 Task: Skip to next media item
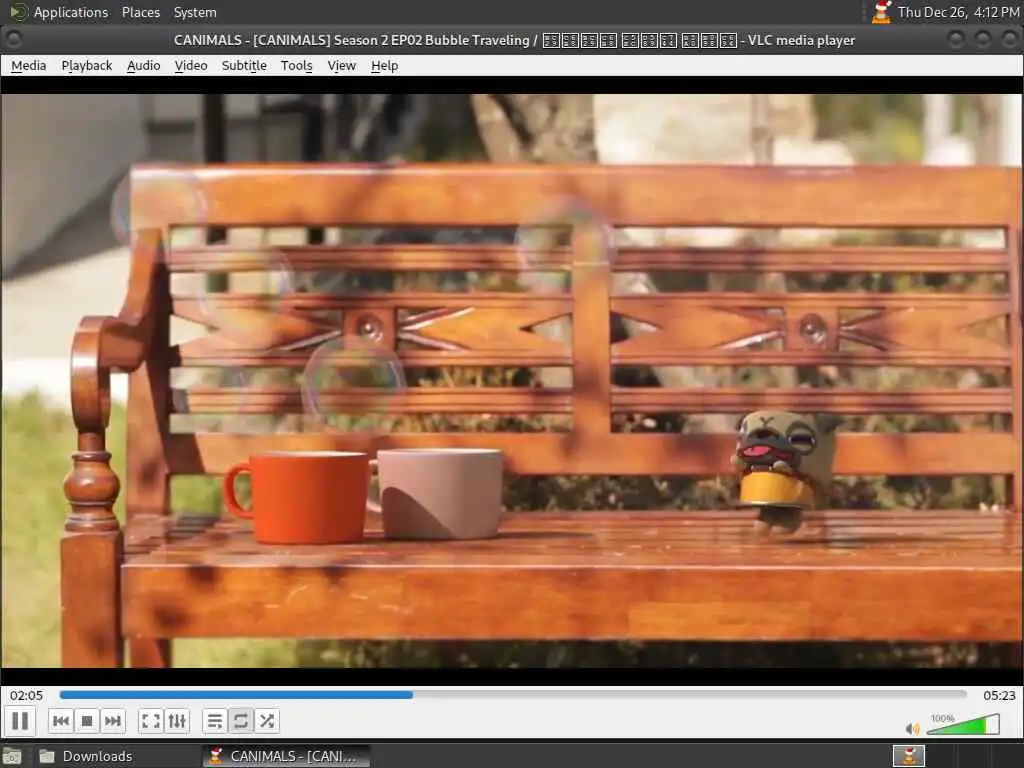[112, 721]
